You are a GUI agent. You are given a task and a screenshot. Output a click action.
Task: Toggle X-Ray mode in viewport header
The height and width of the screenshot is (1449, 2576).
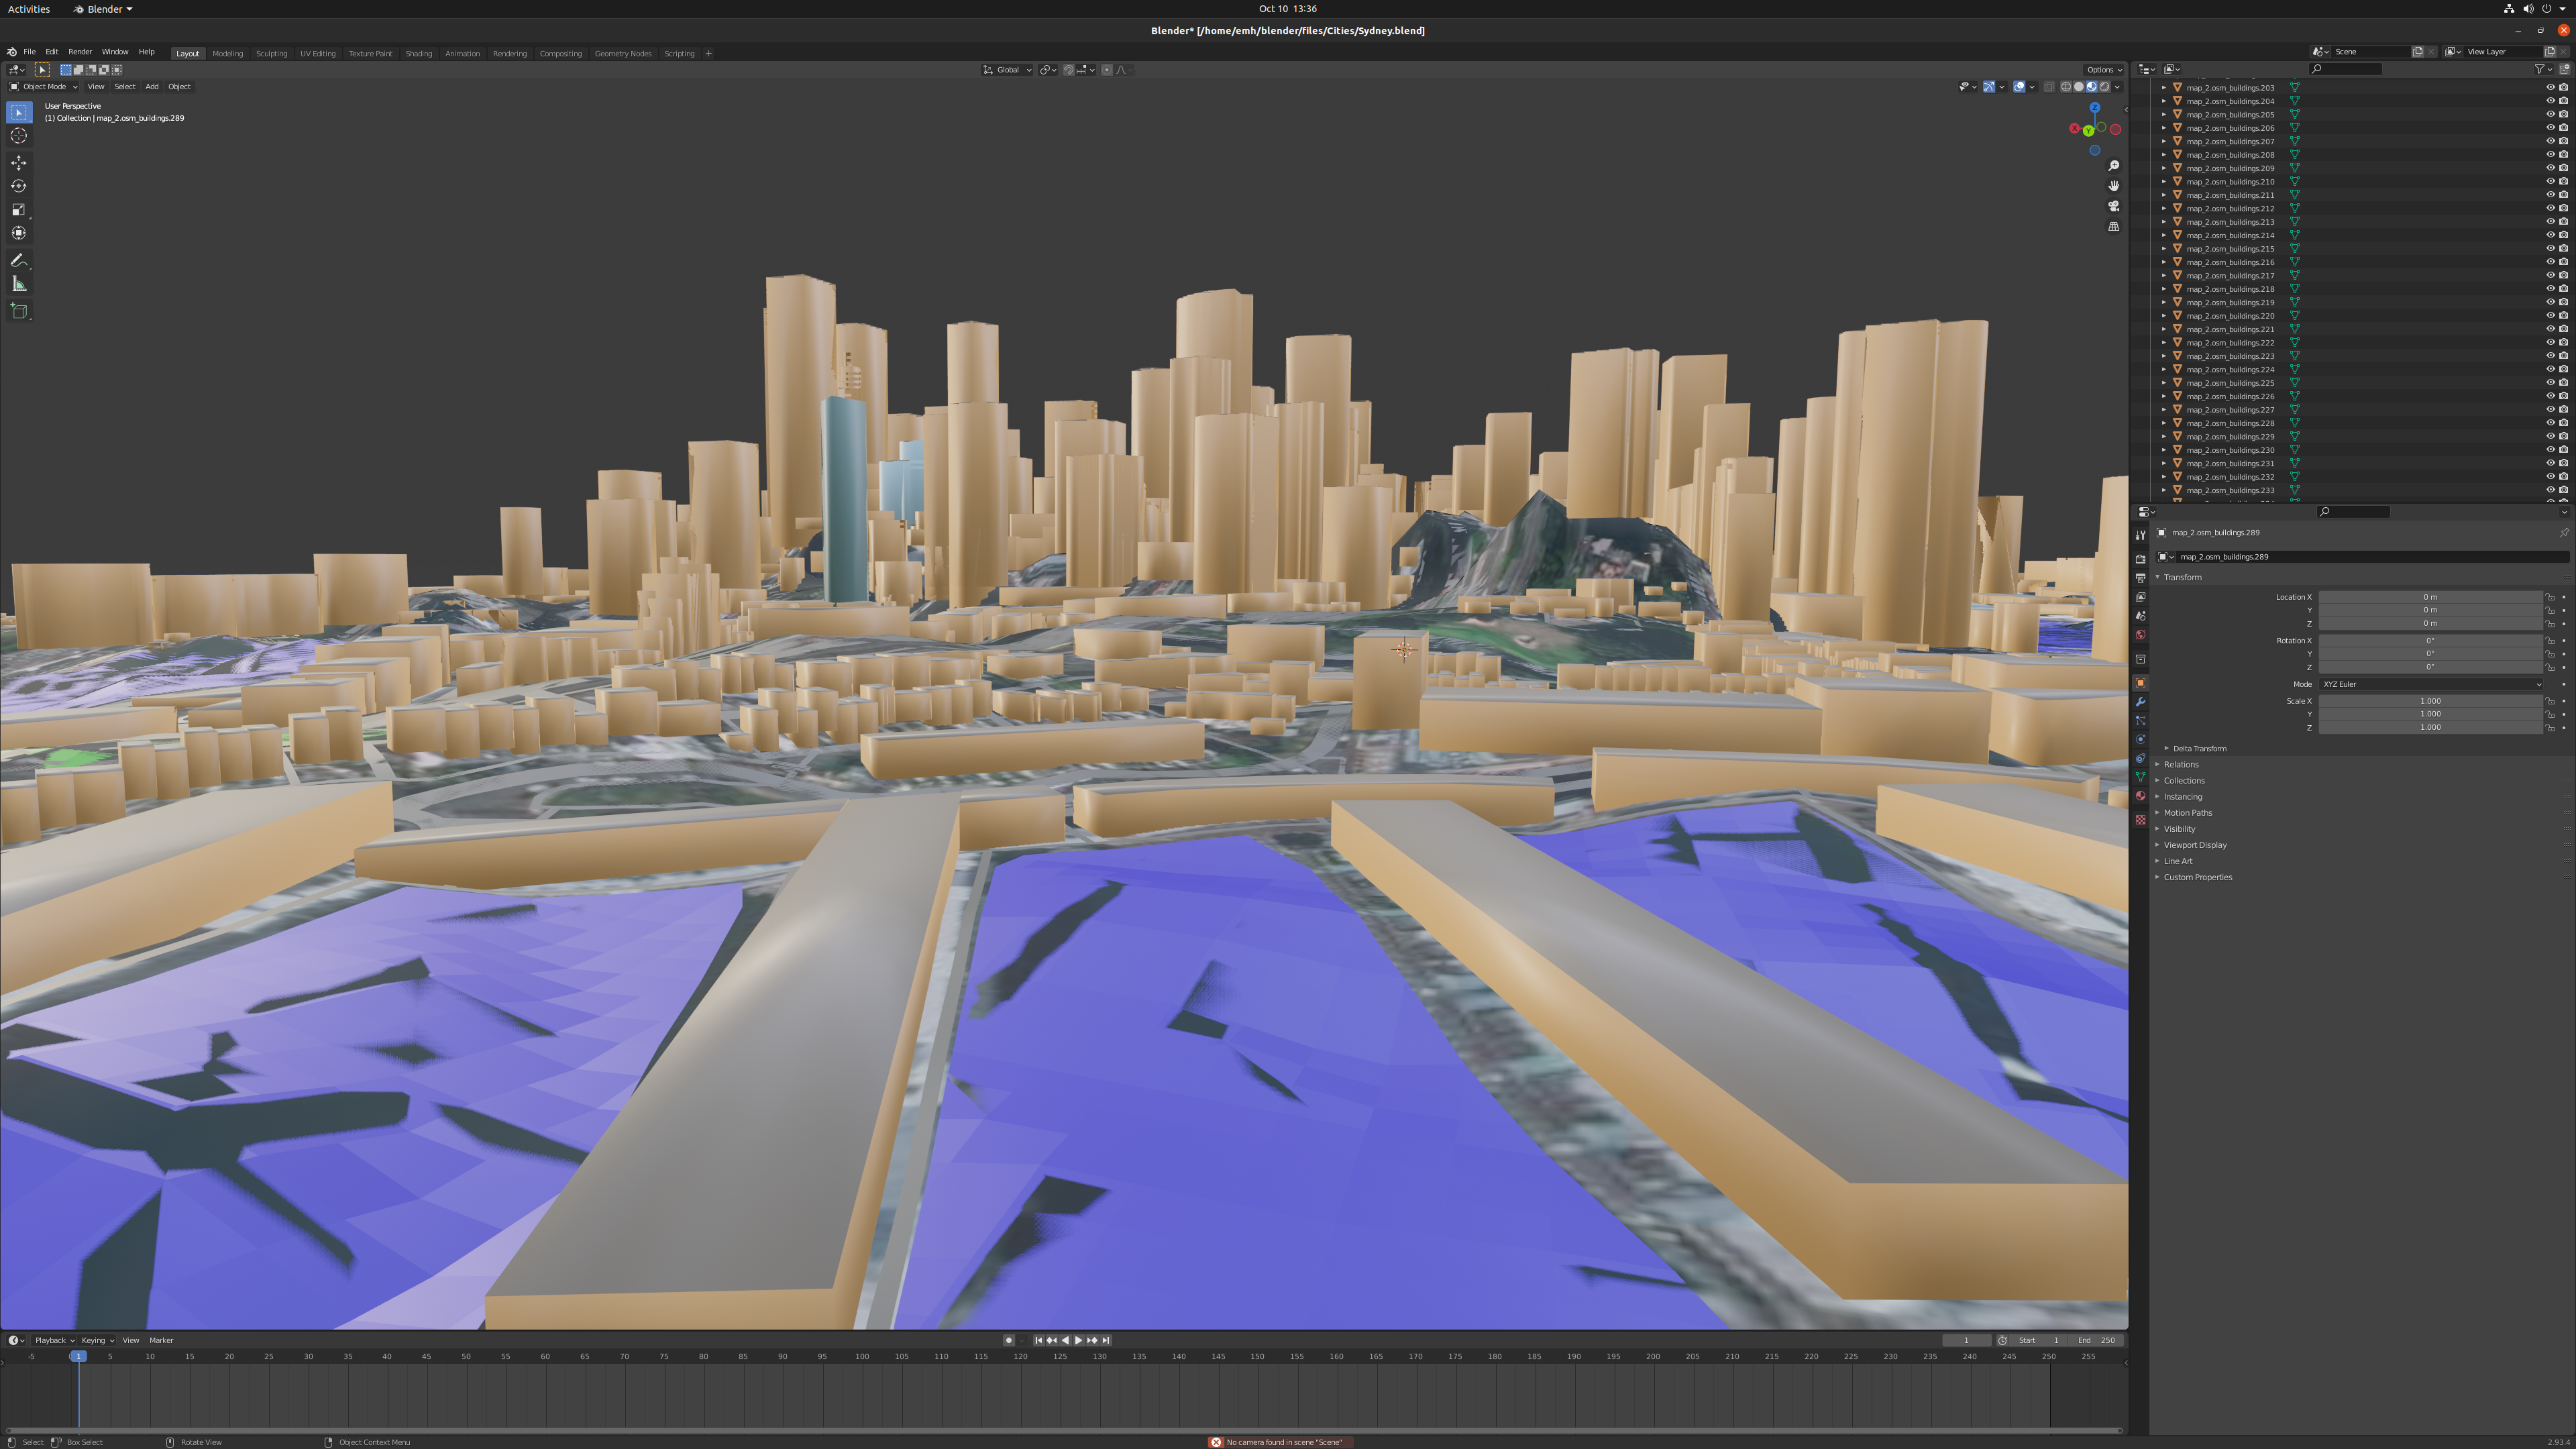click(x=2049, y=87)
